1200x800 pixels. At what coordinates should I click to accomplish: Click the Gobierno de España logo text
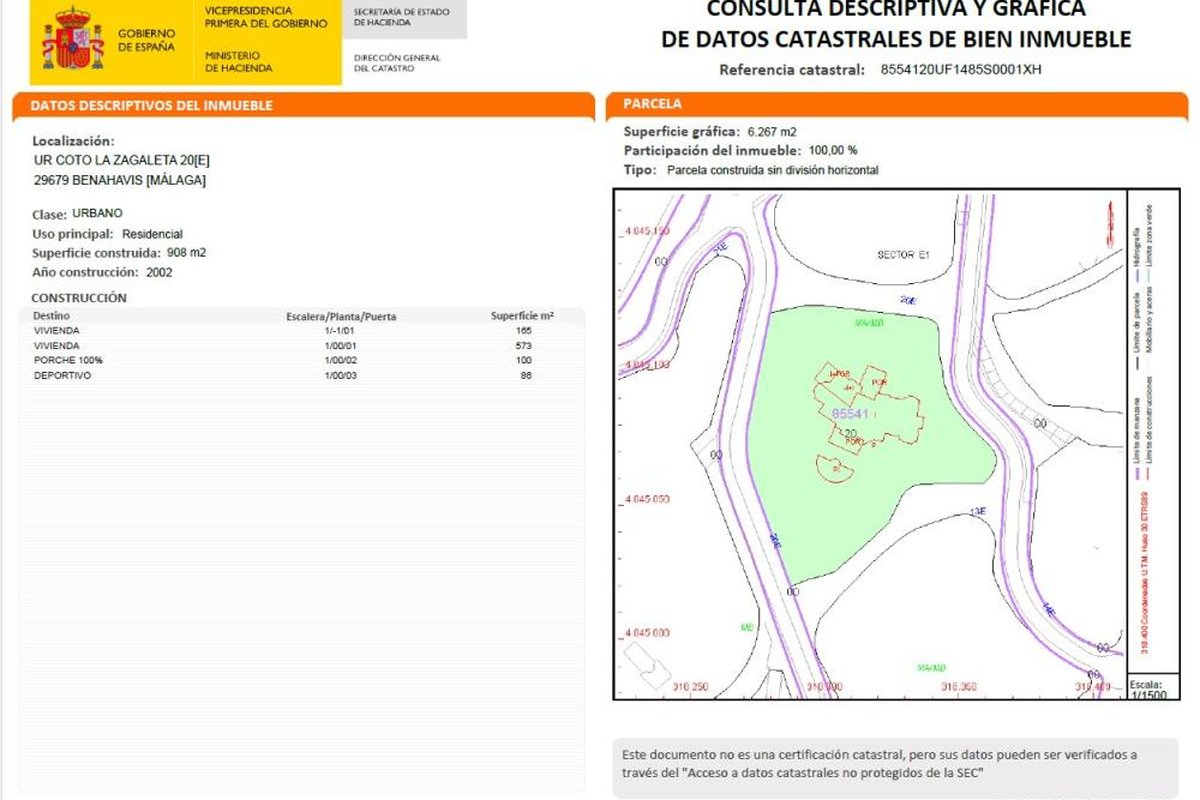146,40
